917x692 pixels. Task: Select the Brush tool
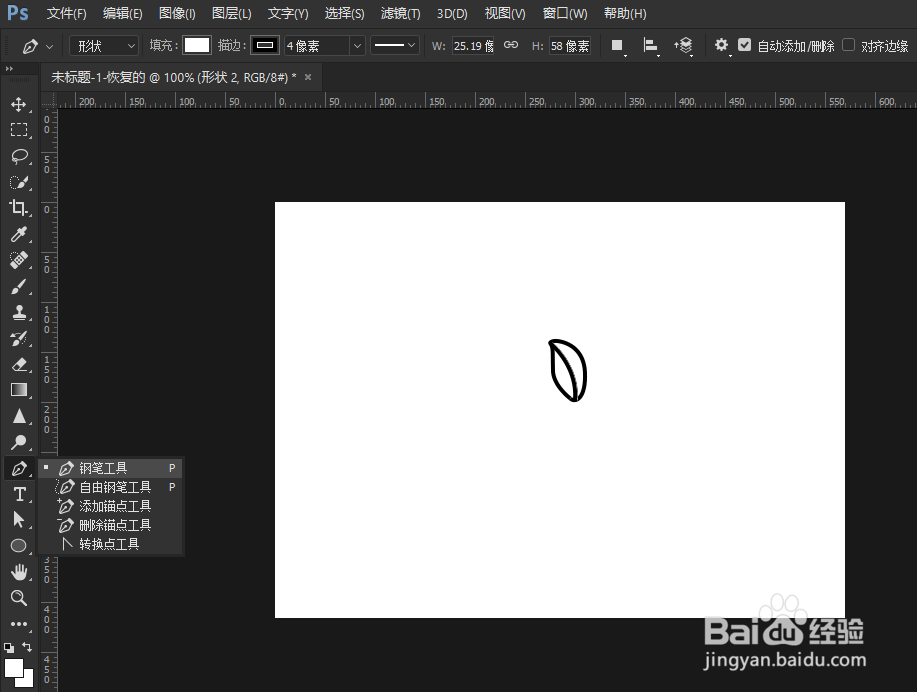(19, 287)
